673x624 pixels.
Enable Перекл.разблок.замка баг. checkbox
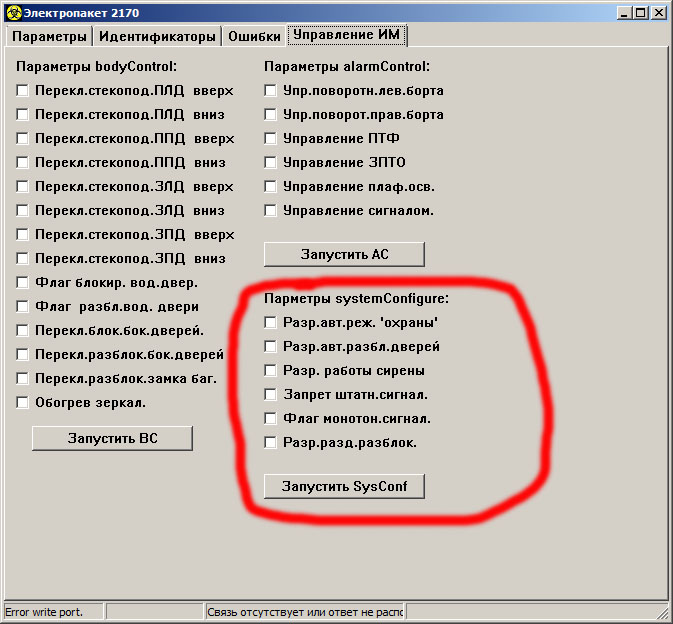point(22,379)
